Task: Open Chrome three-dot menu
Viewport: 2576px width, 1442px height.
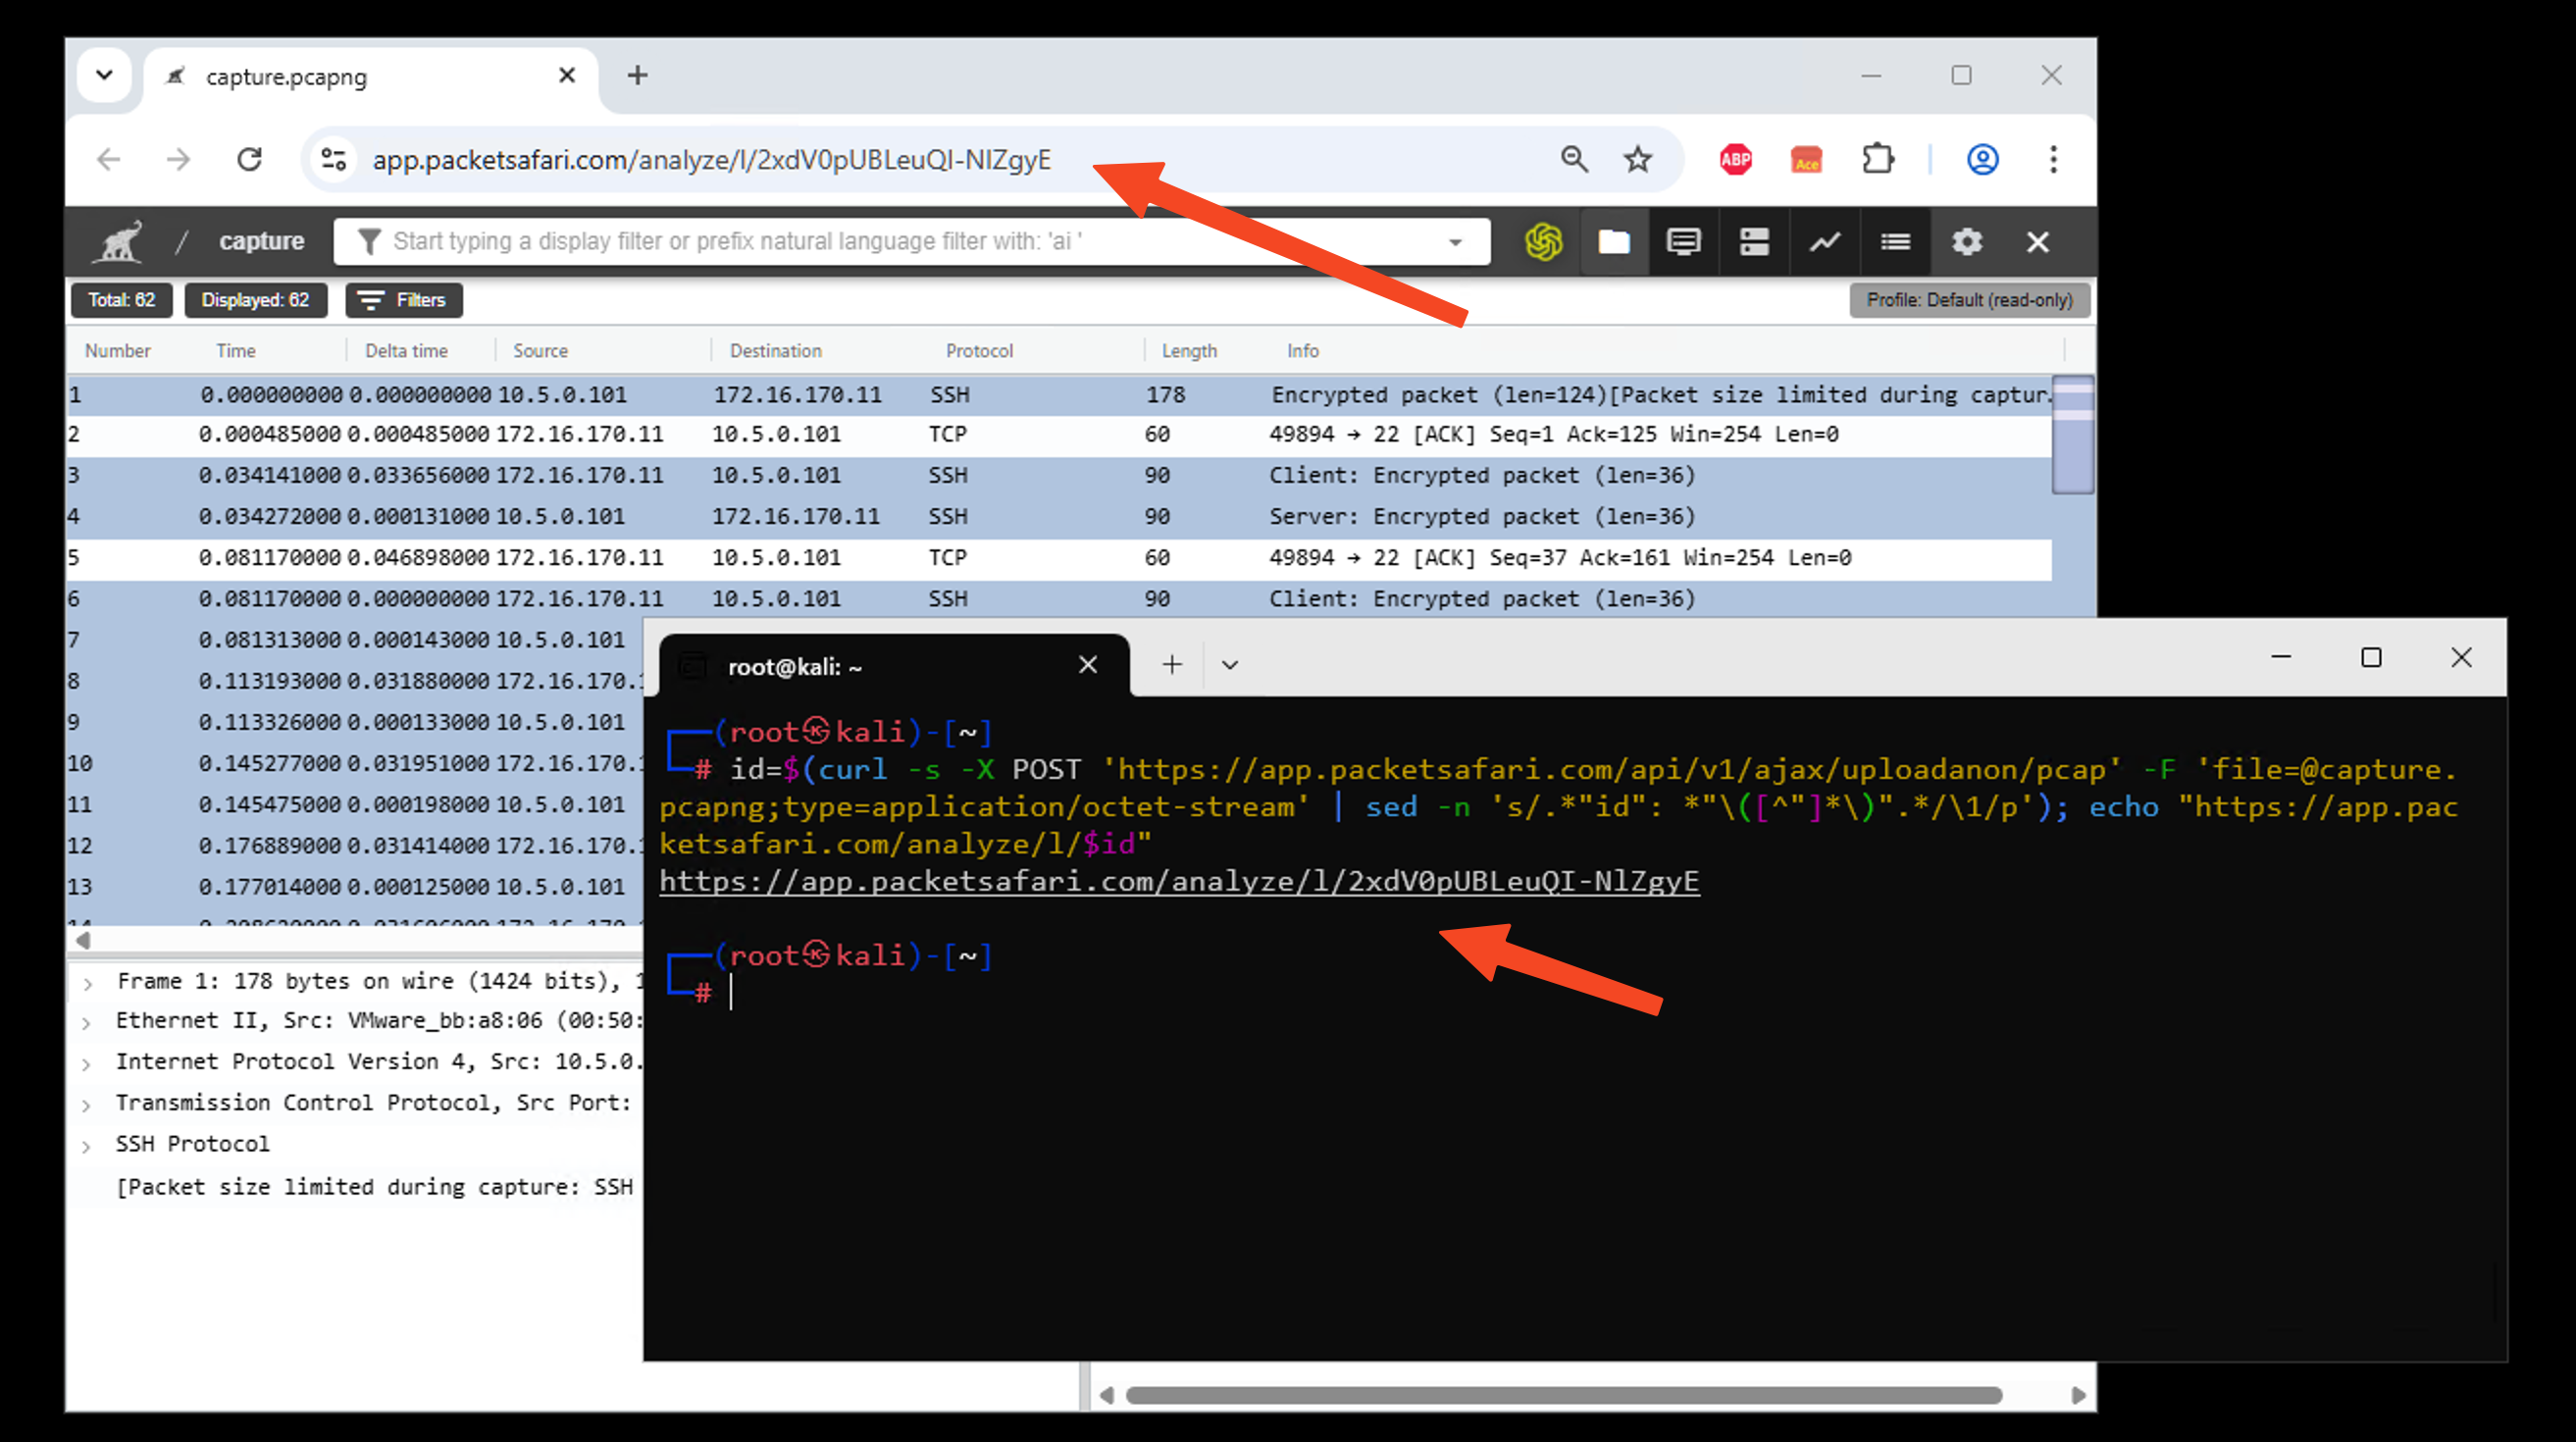Action: coord(2053,159)
